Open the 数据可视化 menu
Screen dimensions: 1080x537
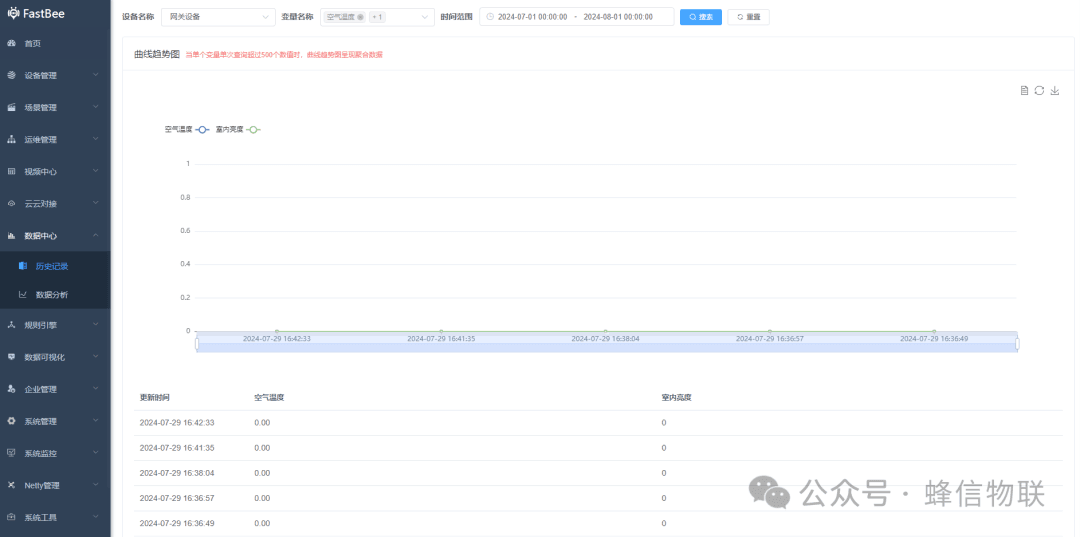pos(55,357)
